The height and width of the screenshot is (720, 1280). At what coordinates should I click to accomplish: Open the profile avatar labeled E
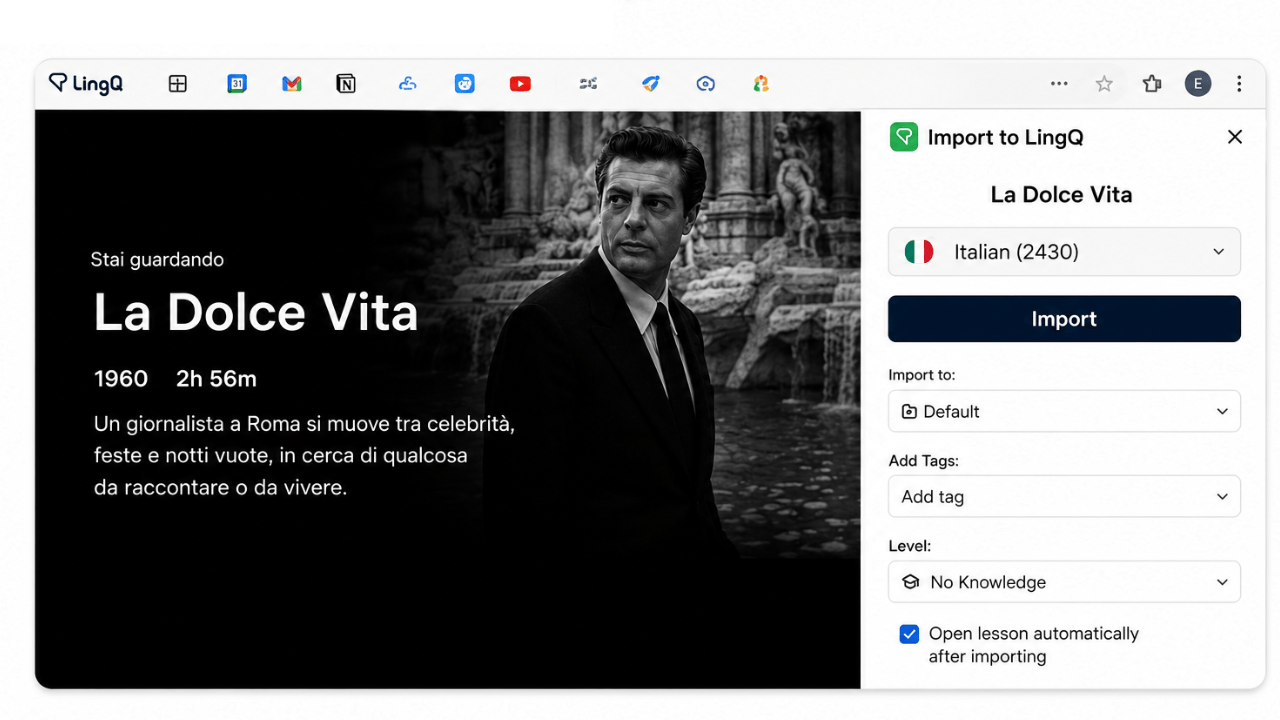pyautogui.click(x=1198, y=84)
